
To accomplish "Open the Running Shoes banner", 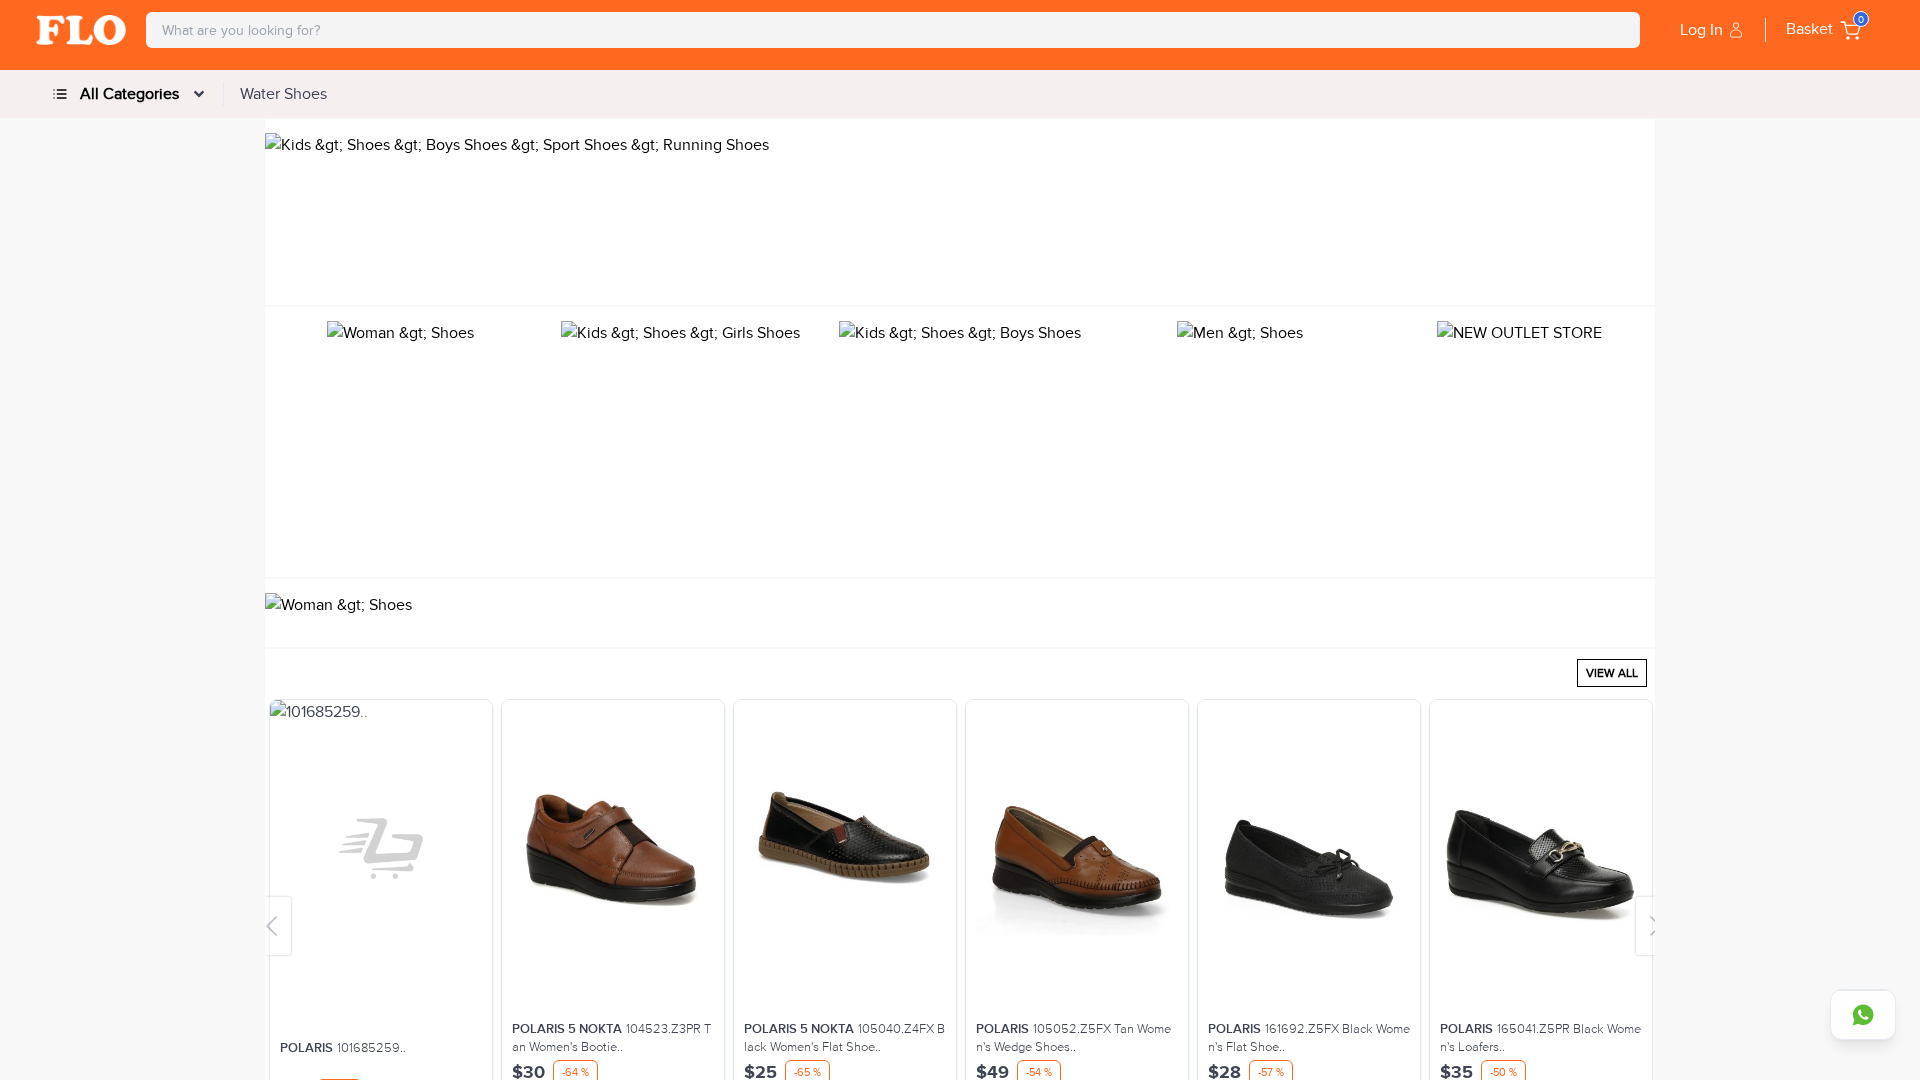I will click(x=959, y=212).
